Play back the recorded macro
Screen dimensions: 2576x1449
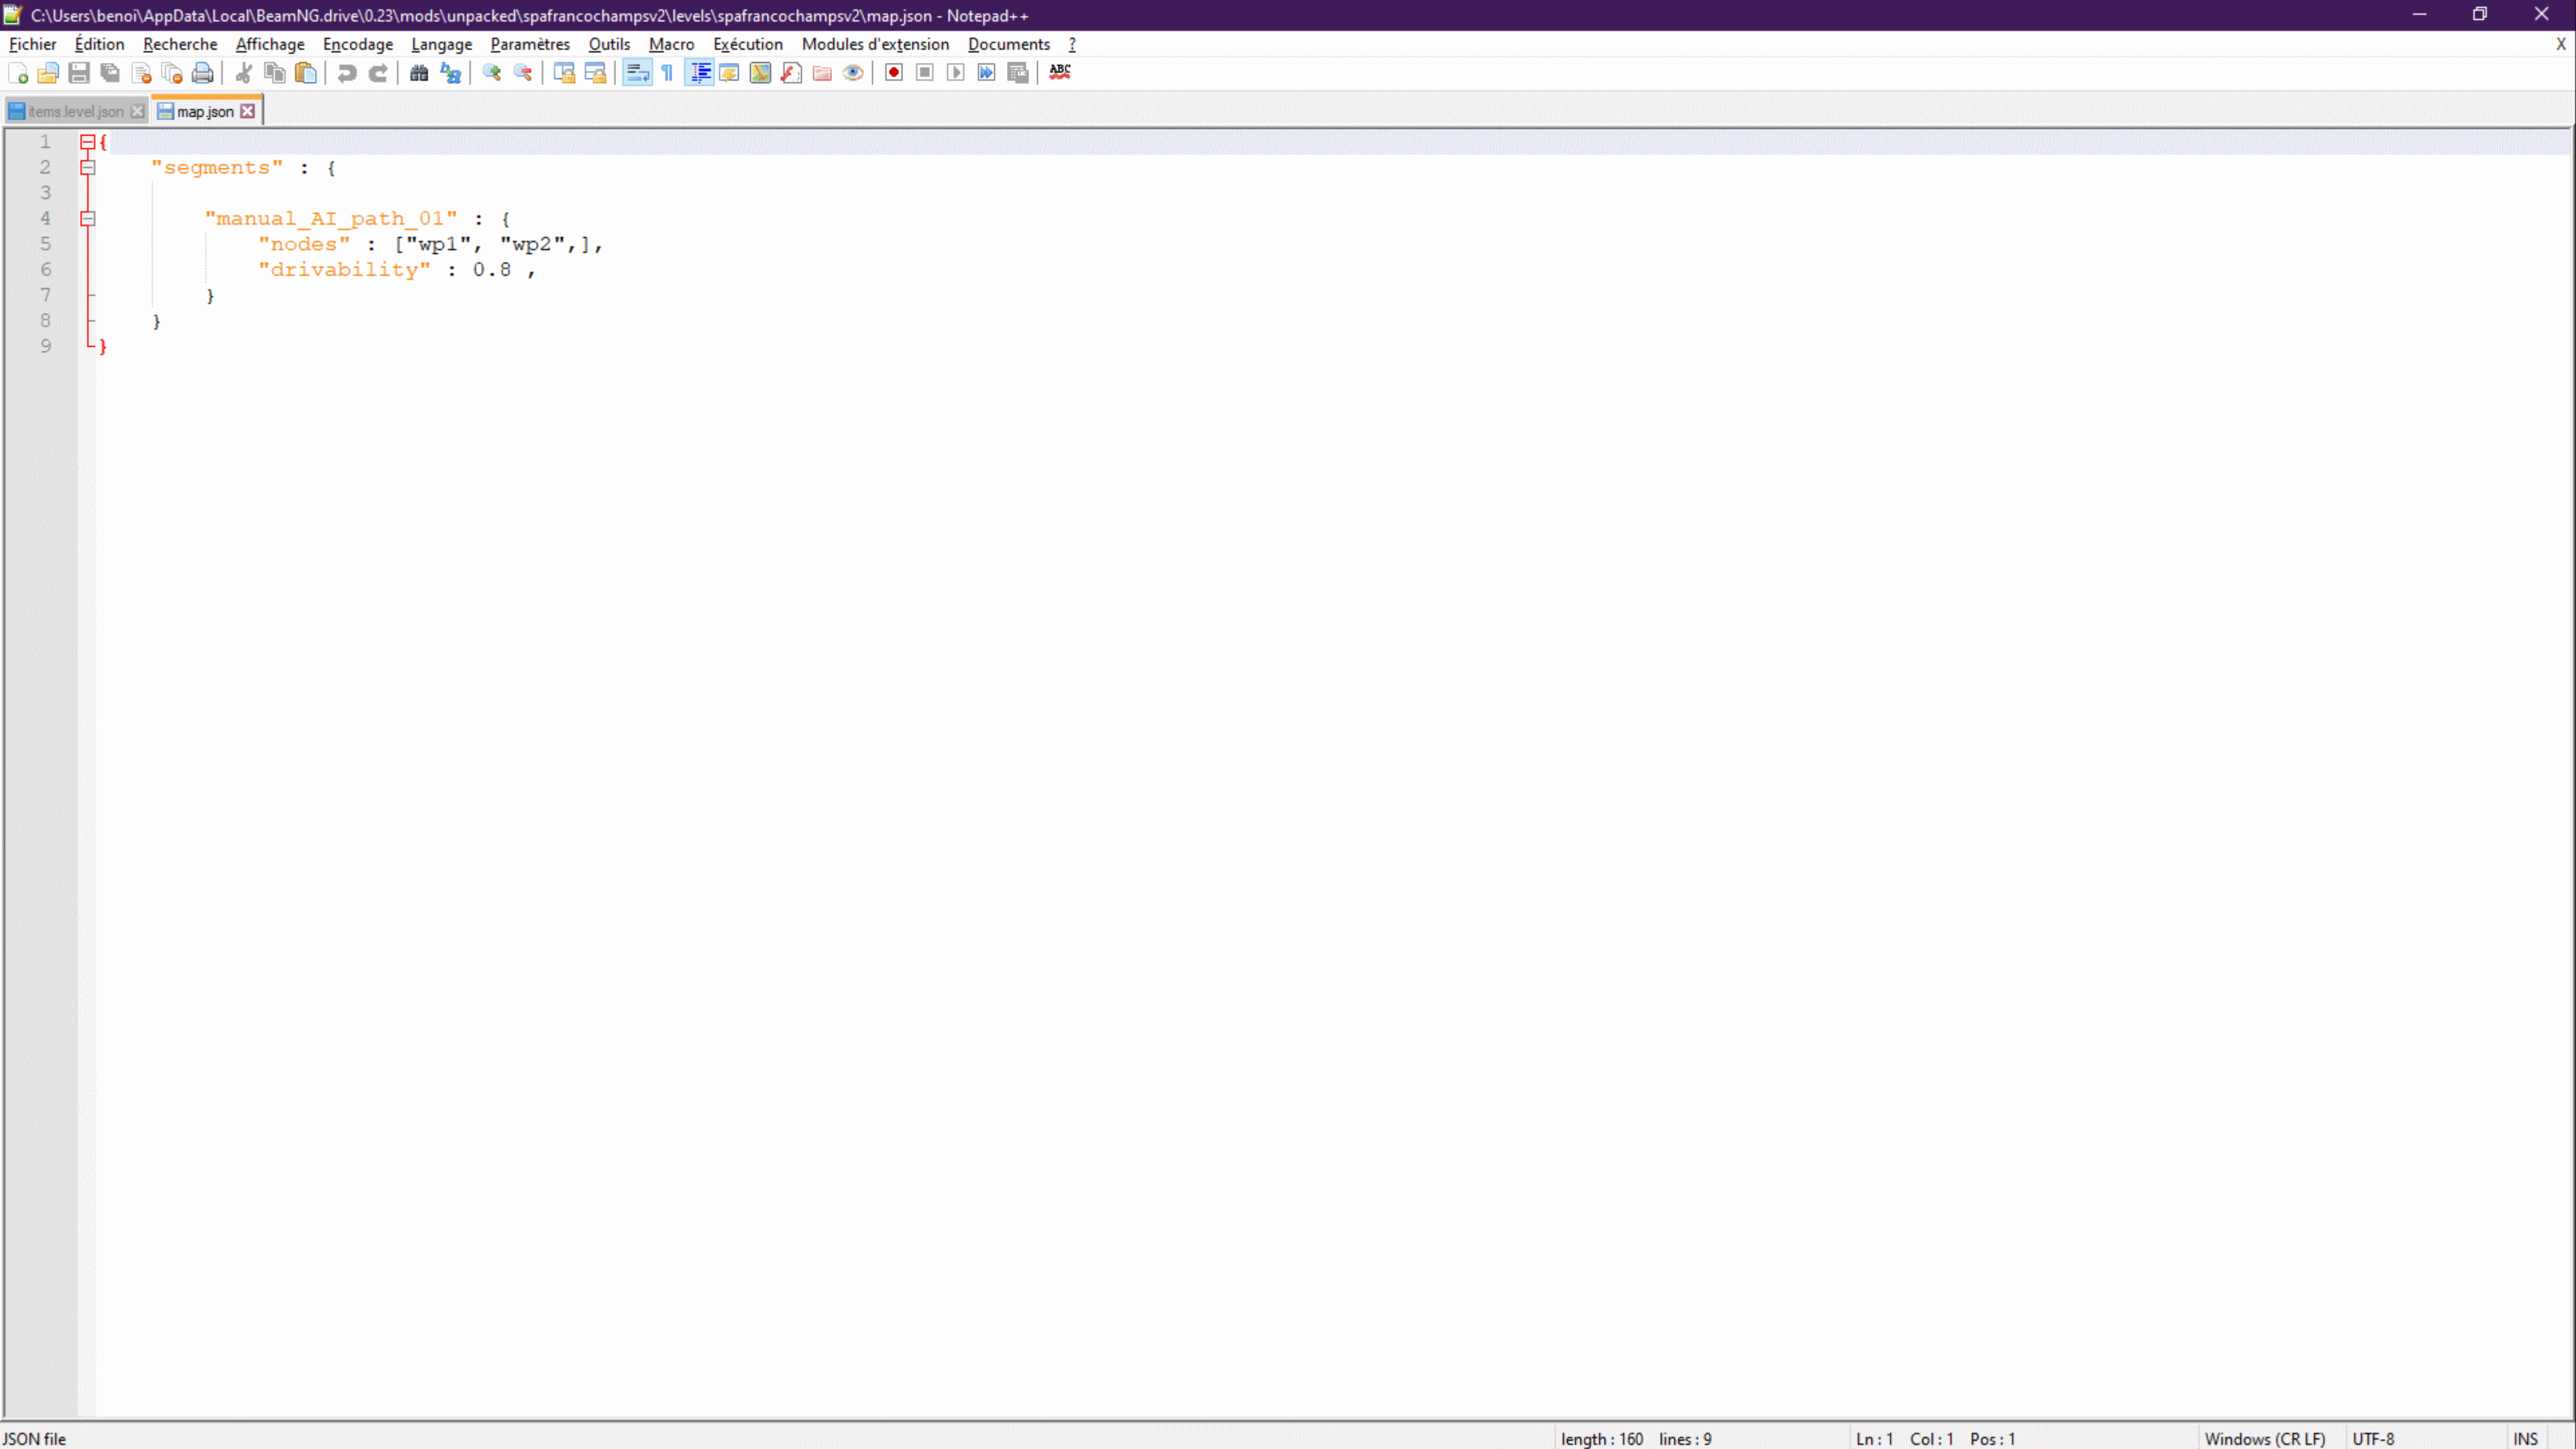[956, 73]
